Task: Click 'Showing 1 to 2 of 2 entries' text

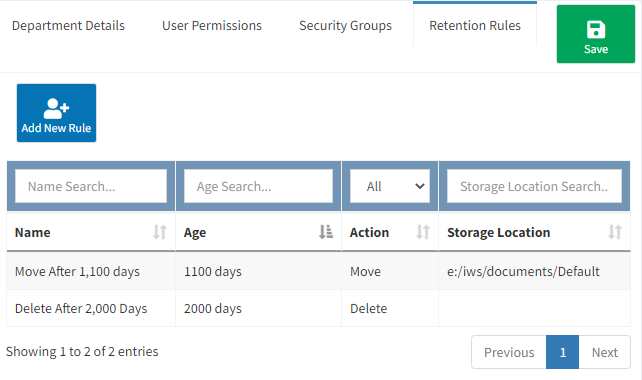Action: [82, 351]
